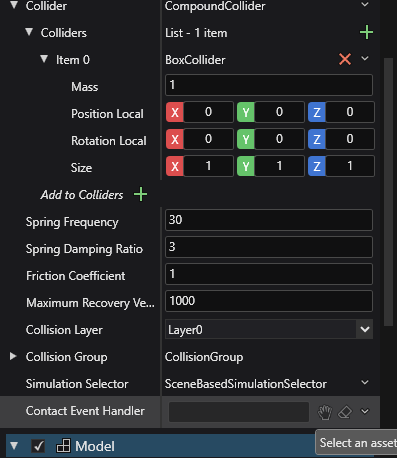Click the Model component icon
Screen dimensions: 397x458
(63, 446)
